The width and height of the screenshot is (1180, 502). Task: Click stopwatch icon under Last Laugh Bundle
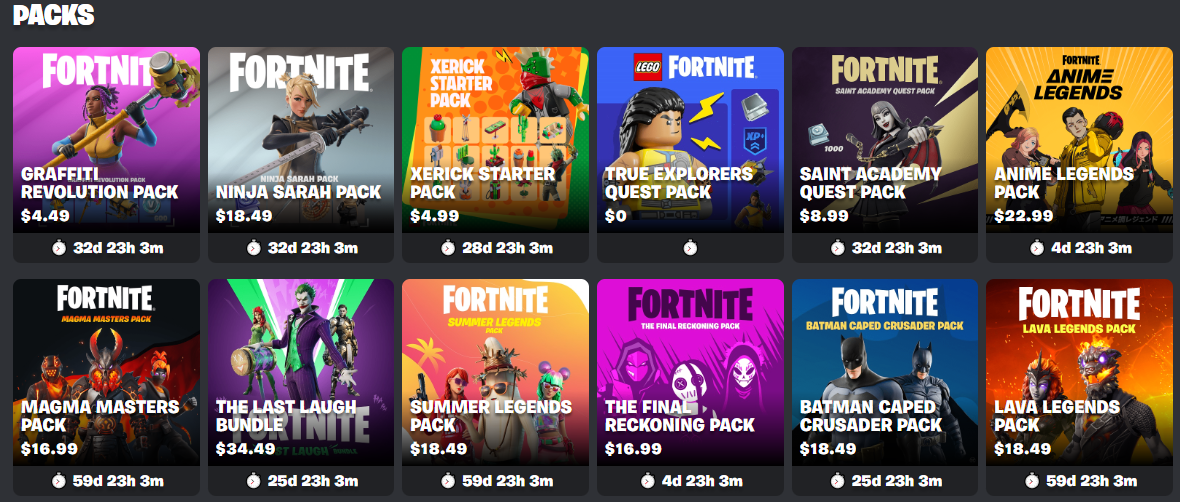[254, 481]
